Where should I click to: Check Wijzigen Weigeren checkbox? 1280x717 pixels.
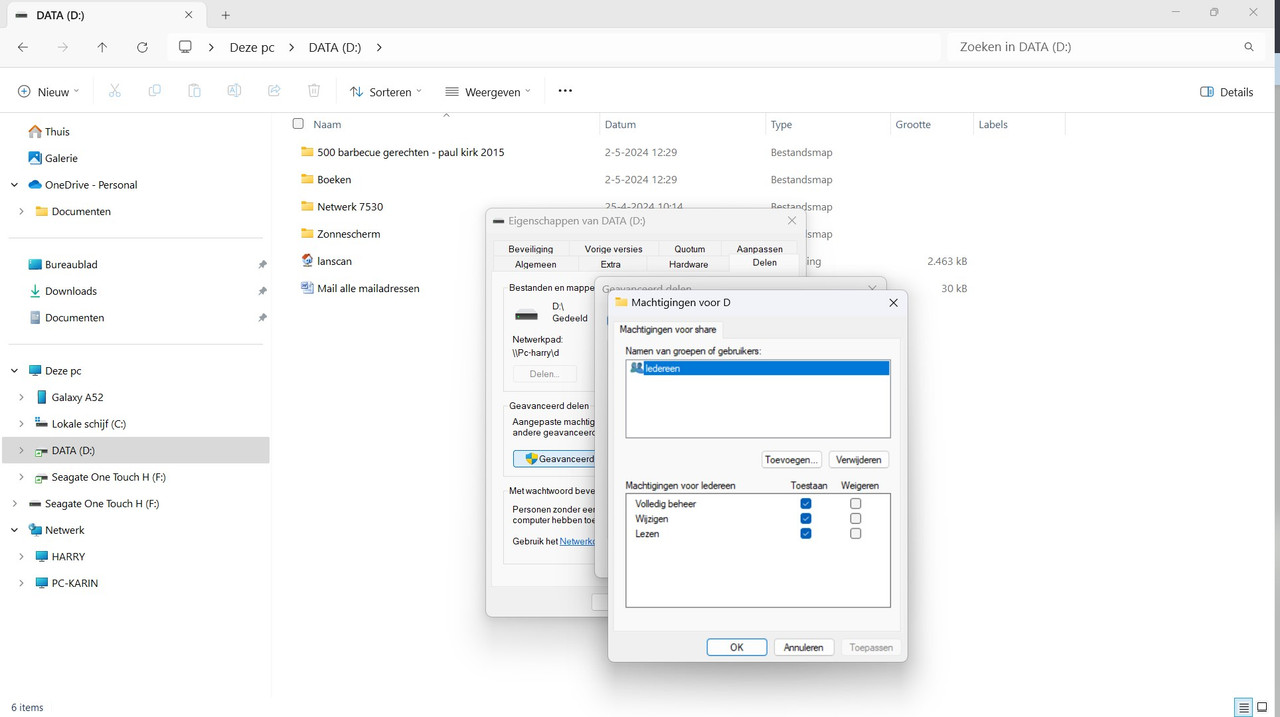coord(855,519)
